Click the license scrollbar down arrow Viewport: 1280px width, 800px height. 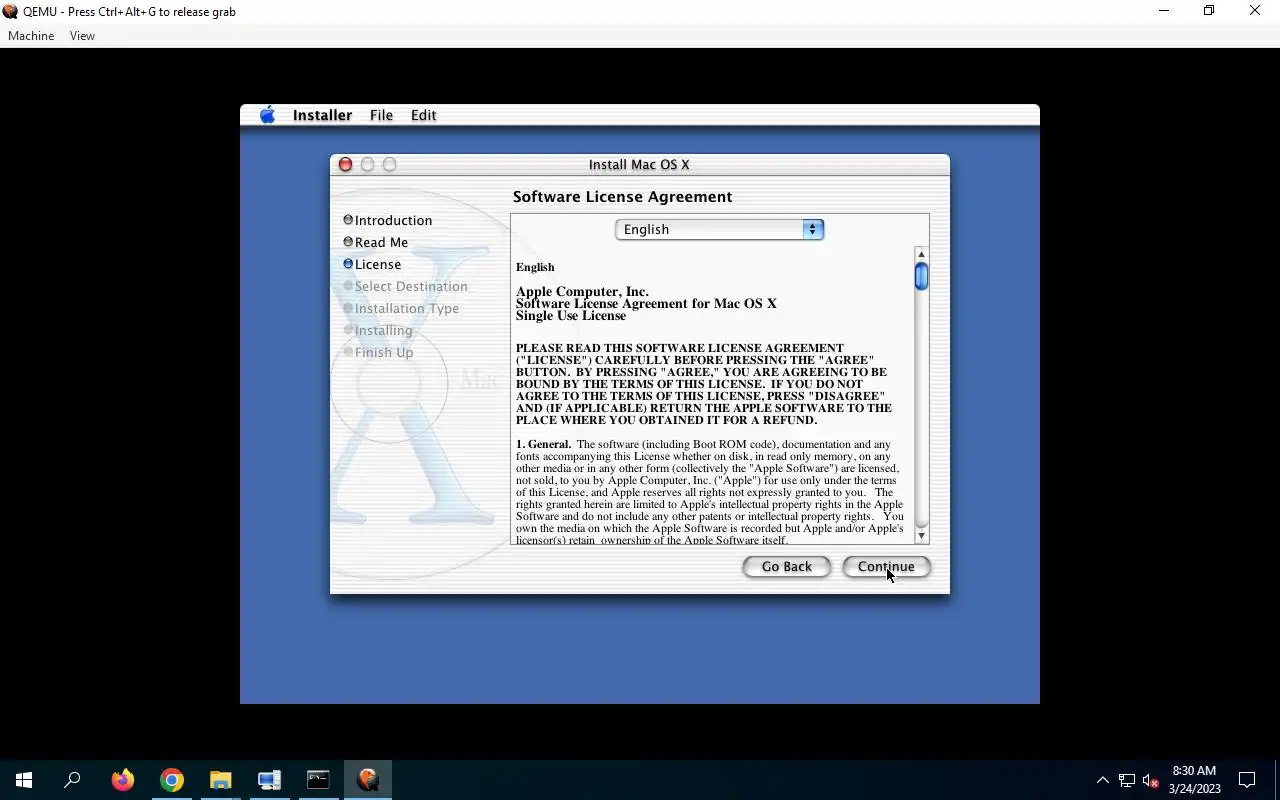pos(921,536)
